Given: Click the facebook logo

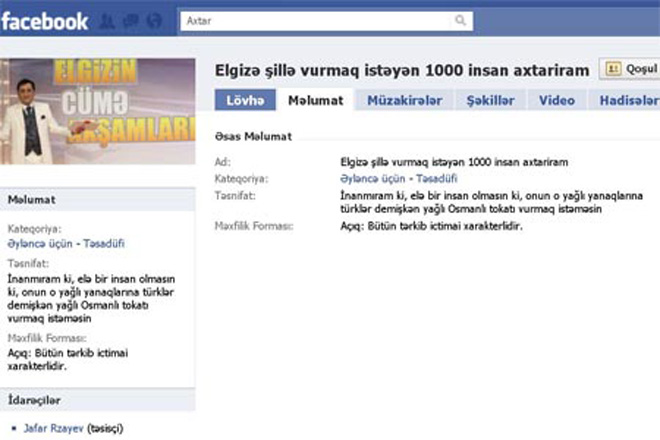Looking at the screenshot, I should [44, 21].
